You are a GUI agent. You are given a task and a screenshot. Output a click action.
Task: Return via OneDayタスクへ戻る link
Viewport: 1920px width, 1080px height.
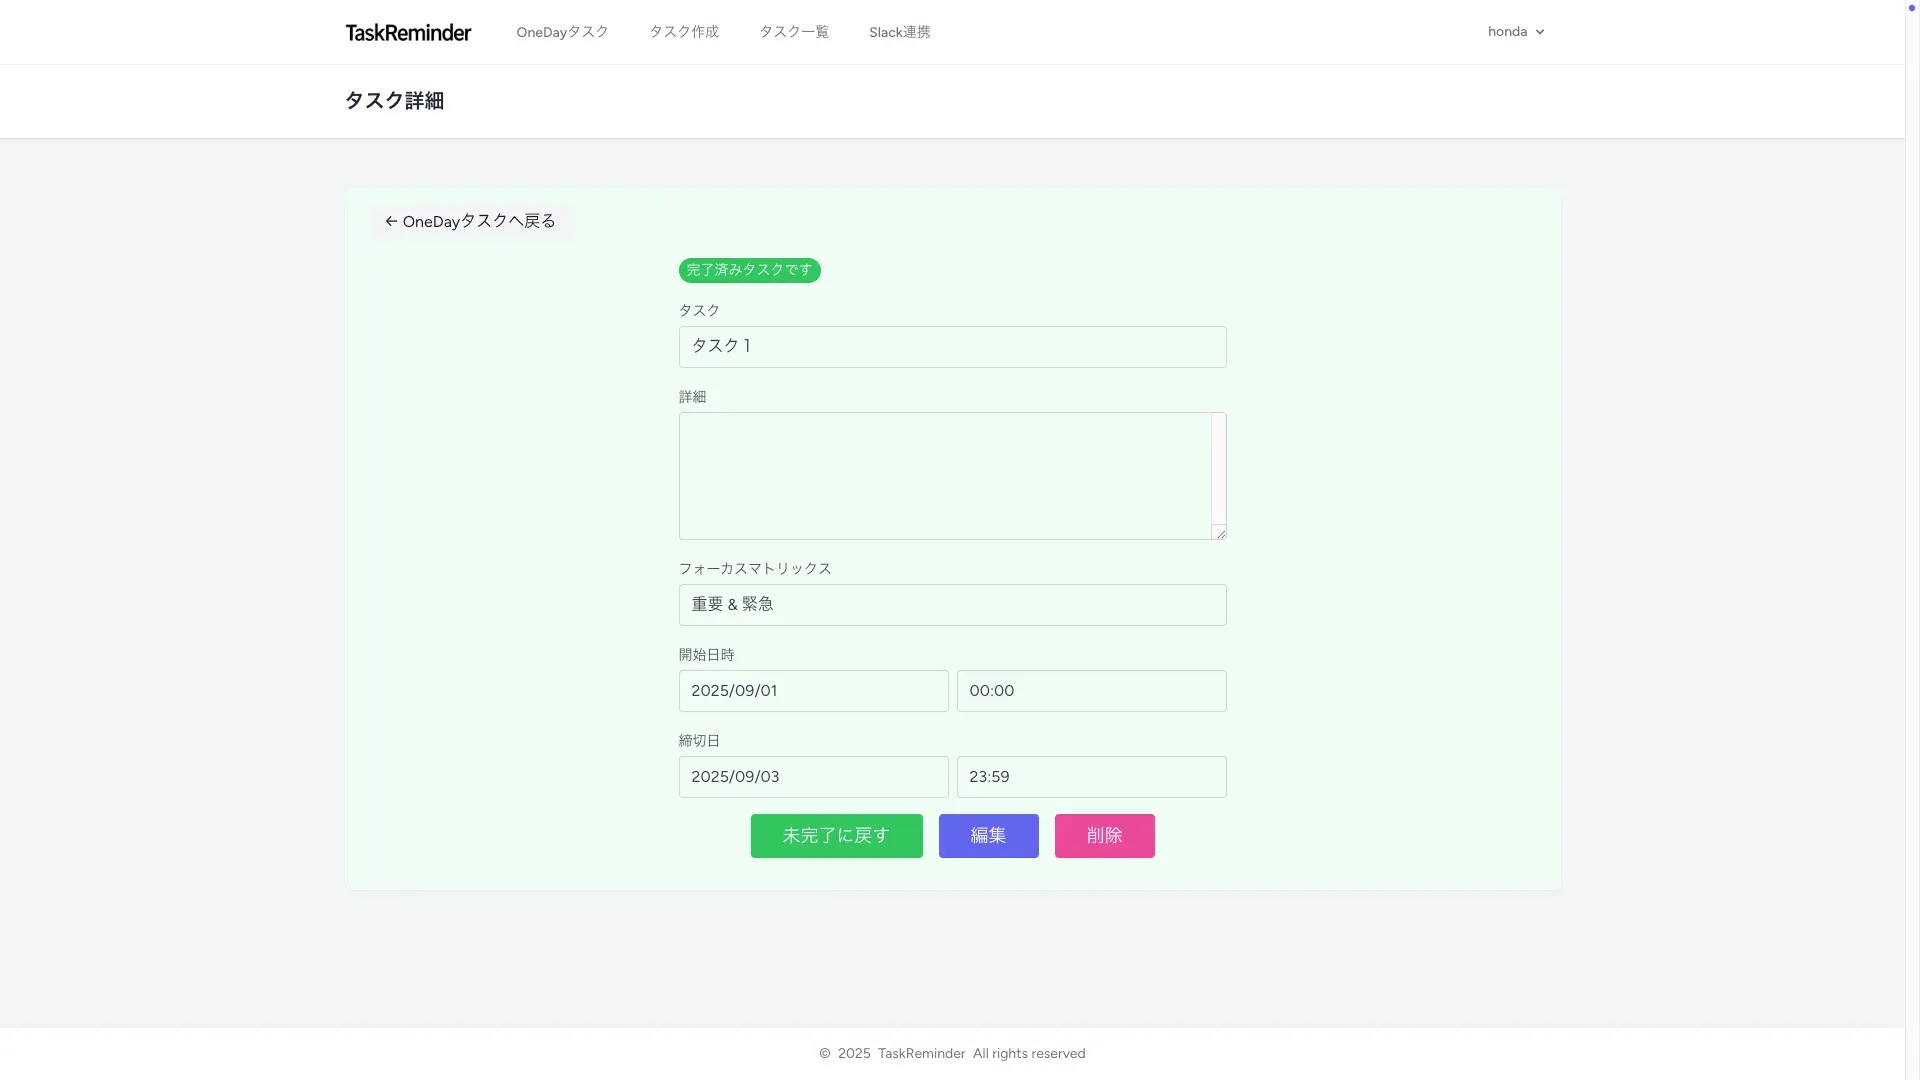point(470,221)
